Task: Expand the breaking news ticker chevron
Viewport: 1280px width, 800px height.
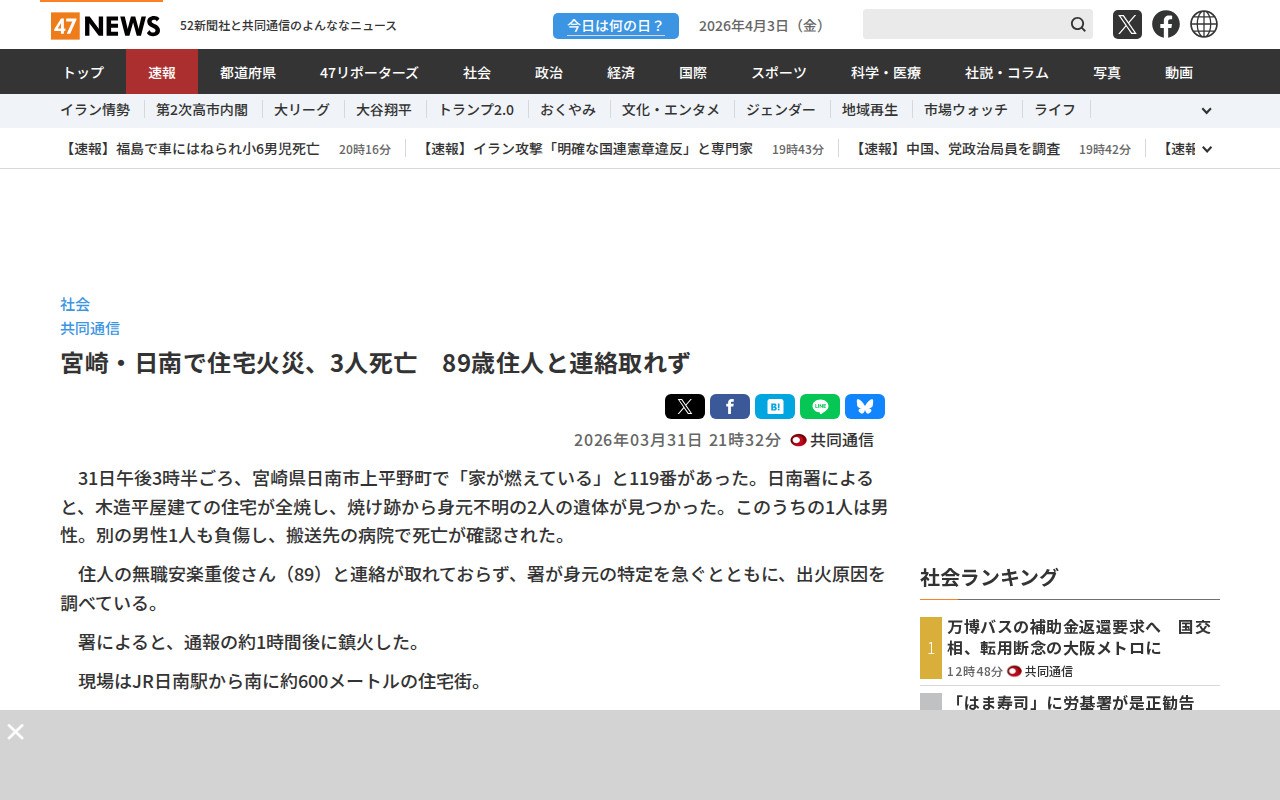Action: 1207,149
